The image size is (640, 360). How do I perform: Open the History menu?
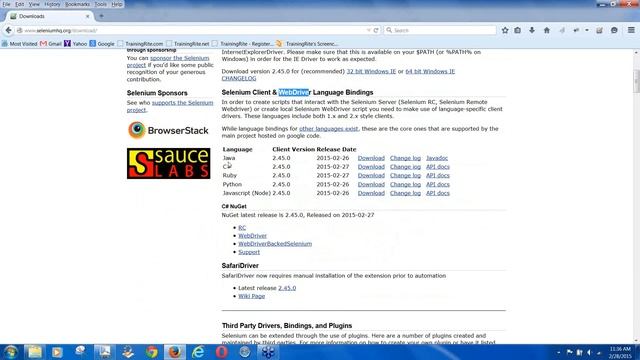[x=52, y=4]
